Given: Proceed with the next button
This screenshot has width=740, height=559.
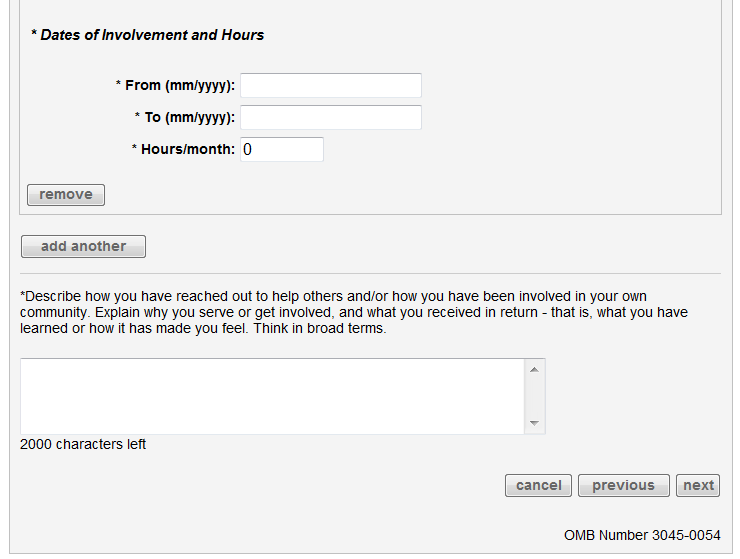Looking at the screenshot, I should (x=698, y=486).
